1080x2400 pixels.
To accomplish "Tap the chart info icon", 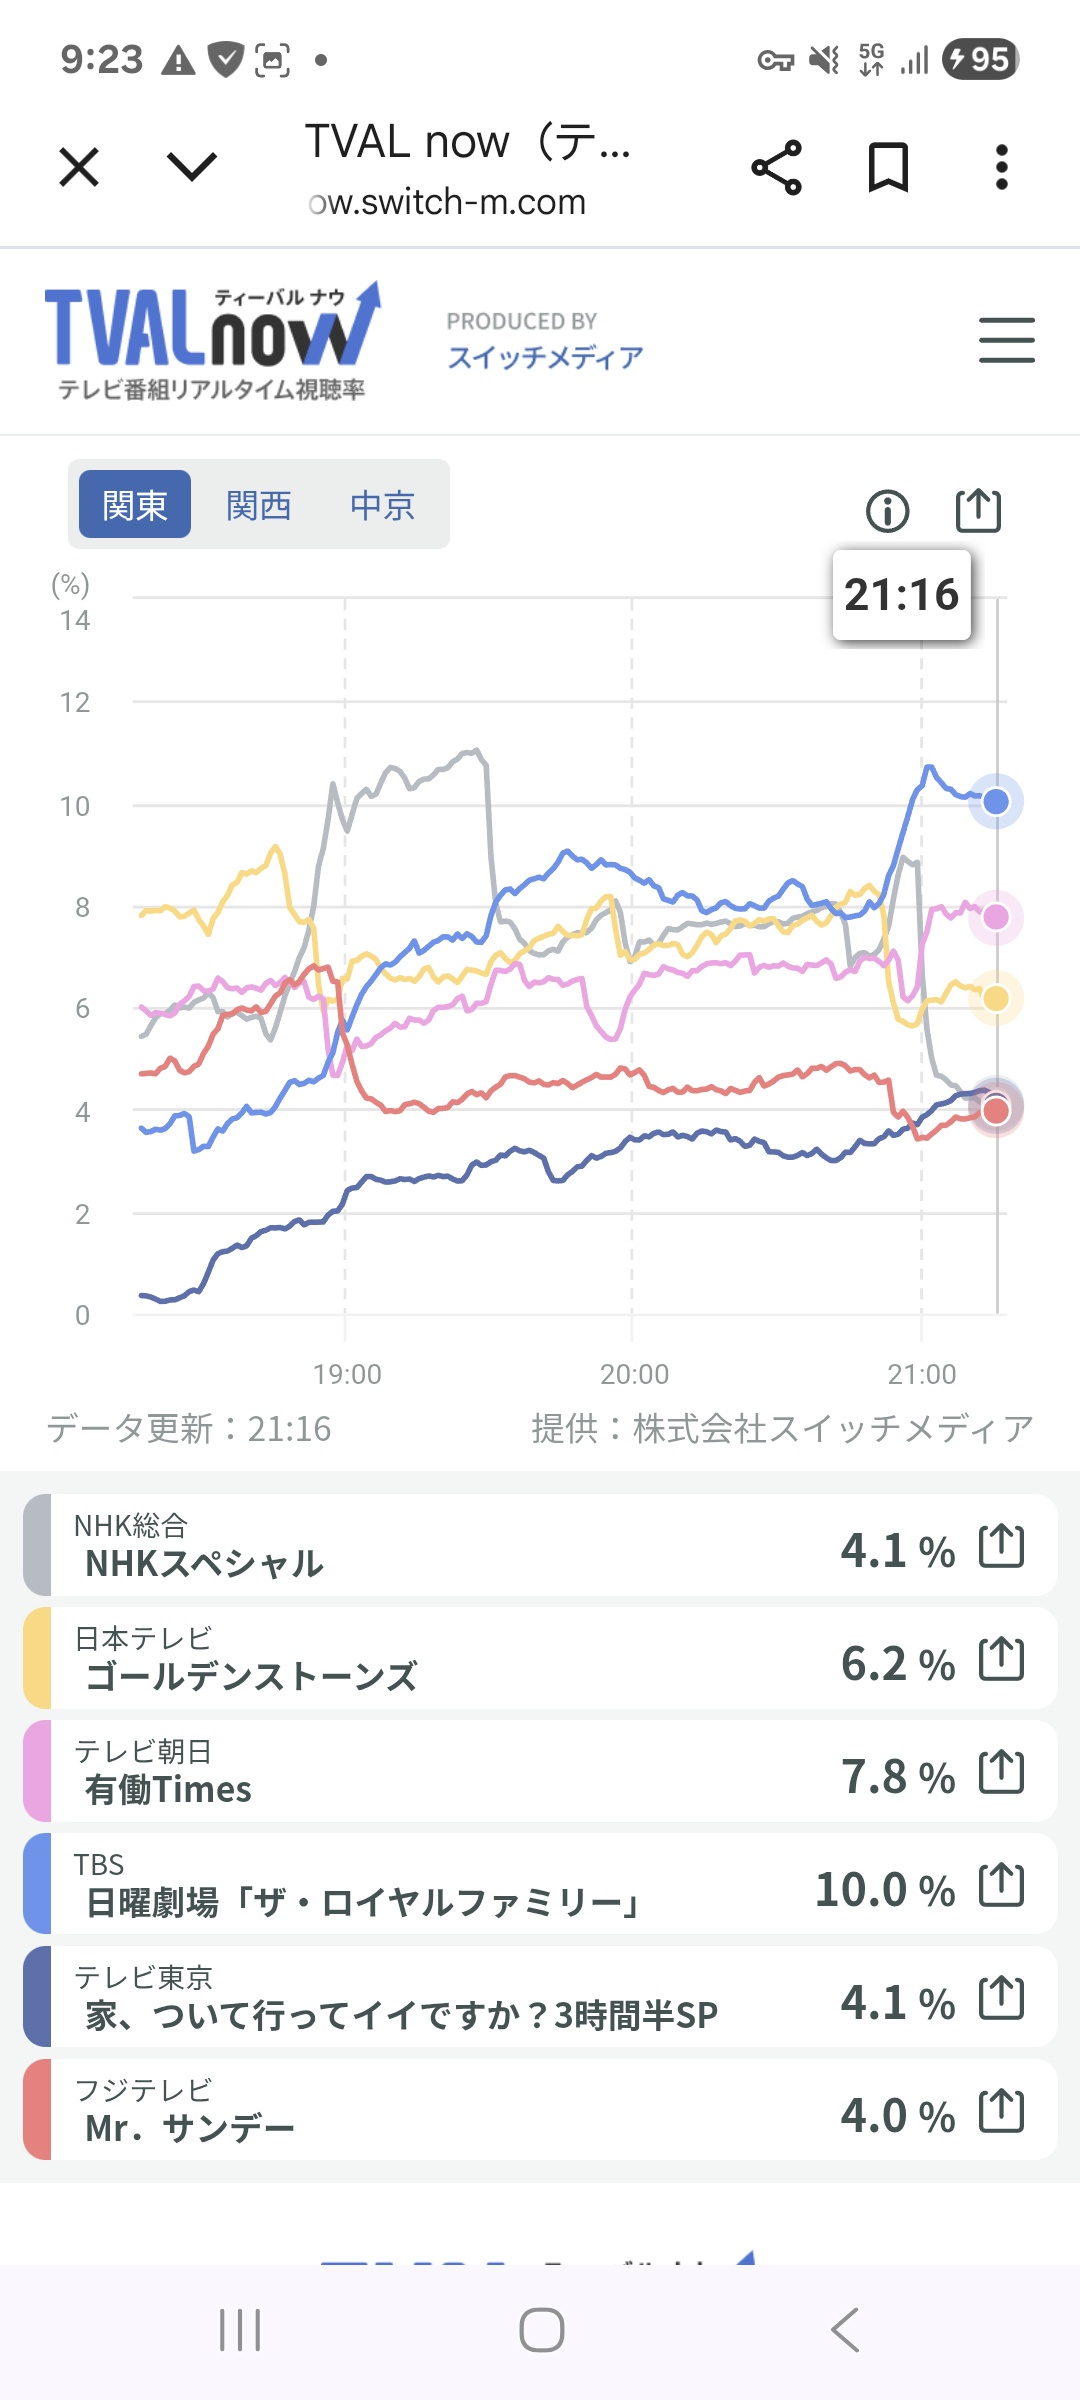I will click(x=887, y=511).
